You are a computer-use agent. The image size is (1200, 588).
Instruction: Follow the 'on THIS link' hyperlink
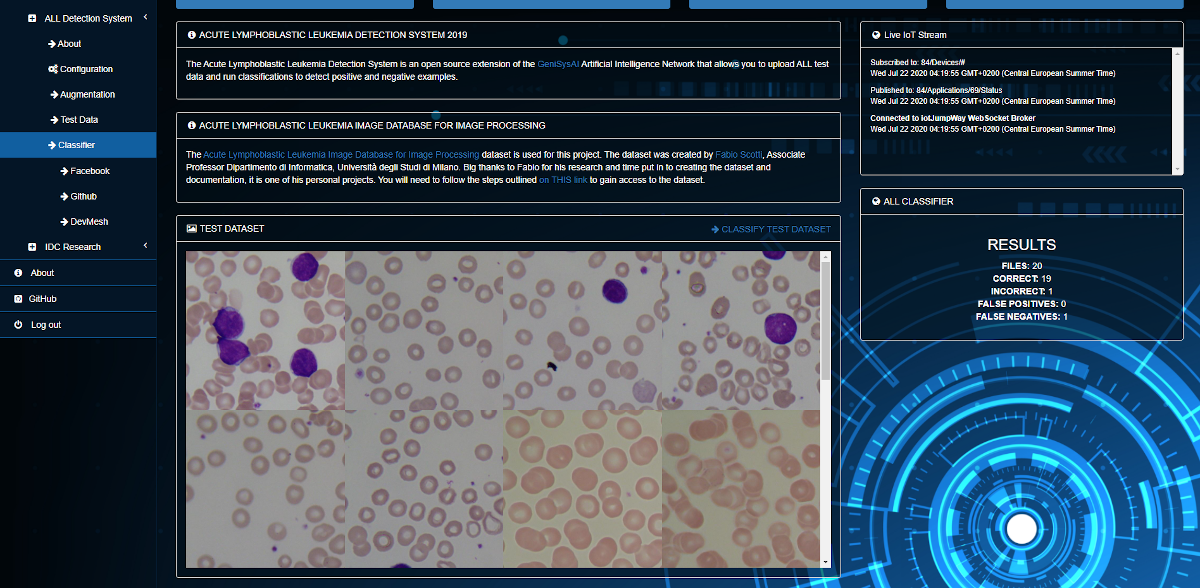point(563,181)
